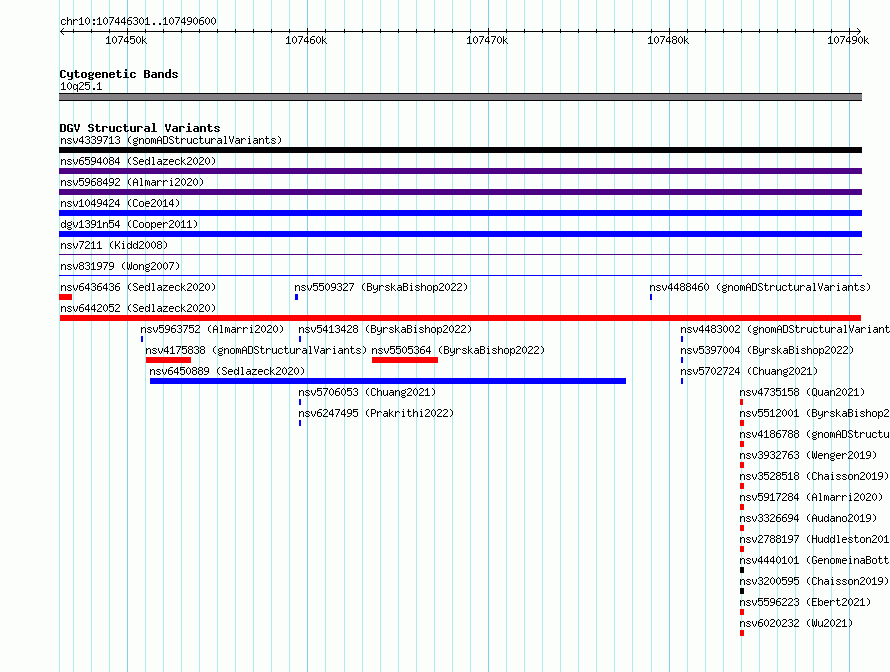Screen dimensions: 890x672
Task: Open the nsv3528518 (Chaisson2019) label
Action: pos(814,476)
